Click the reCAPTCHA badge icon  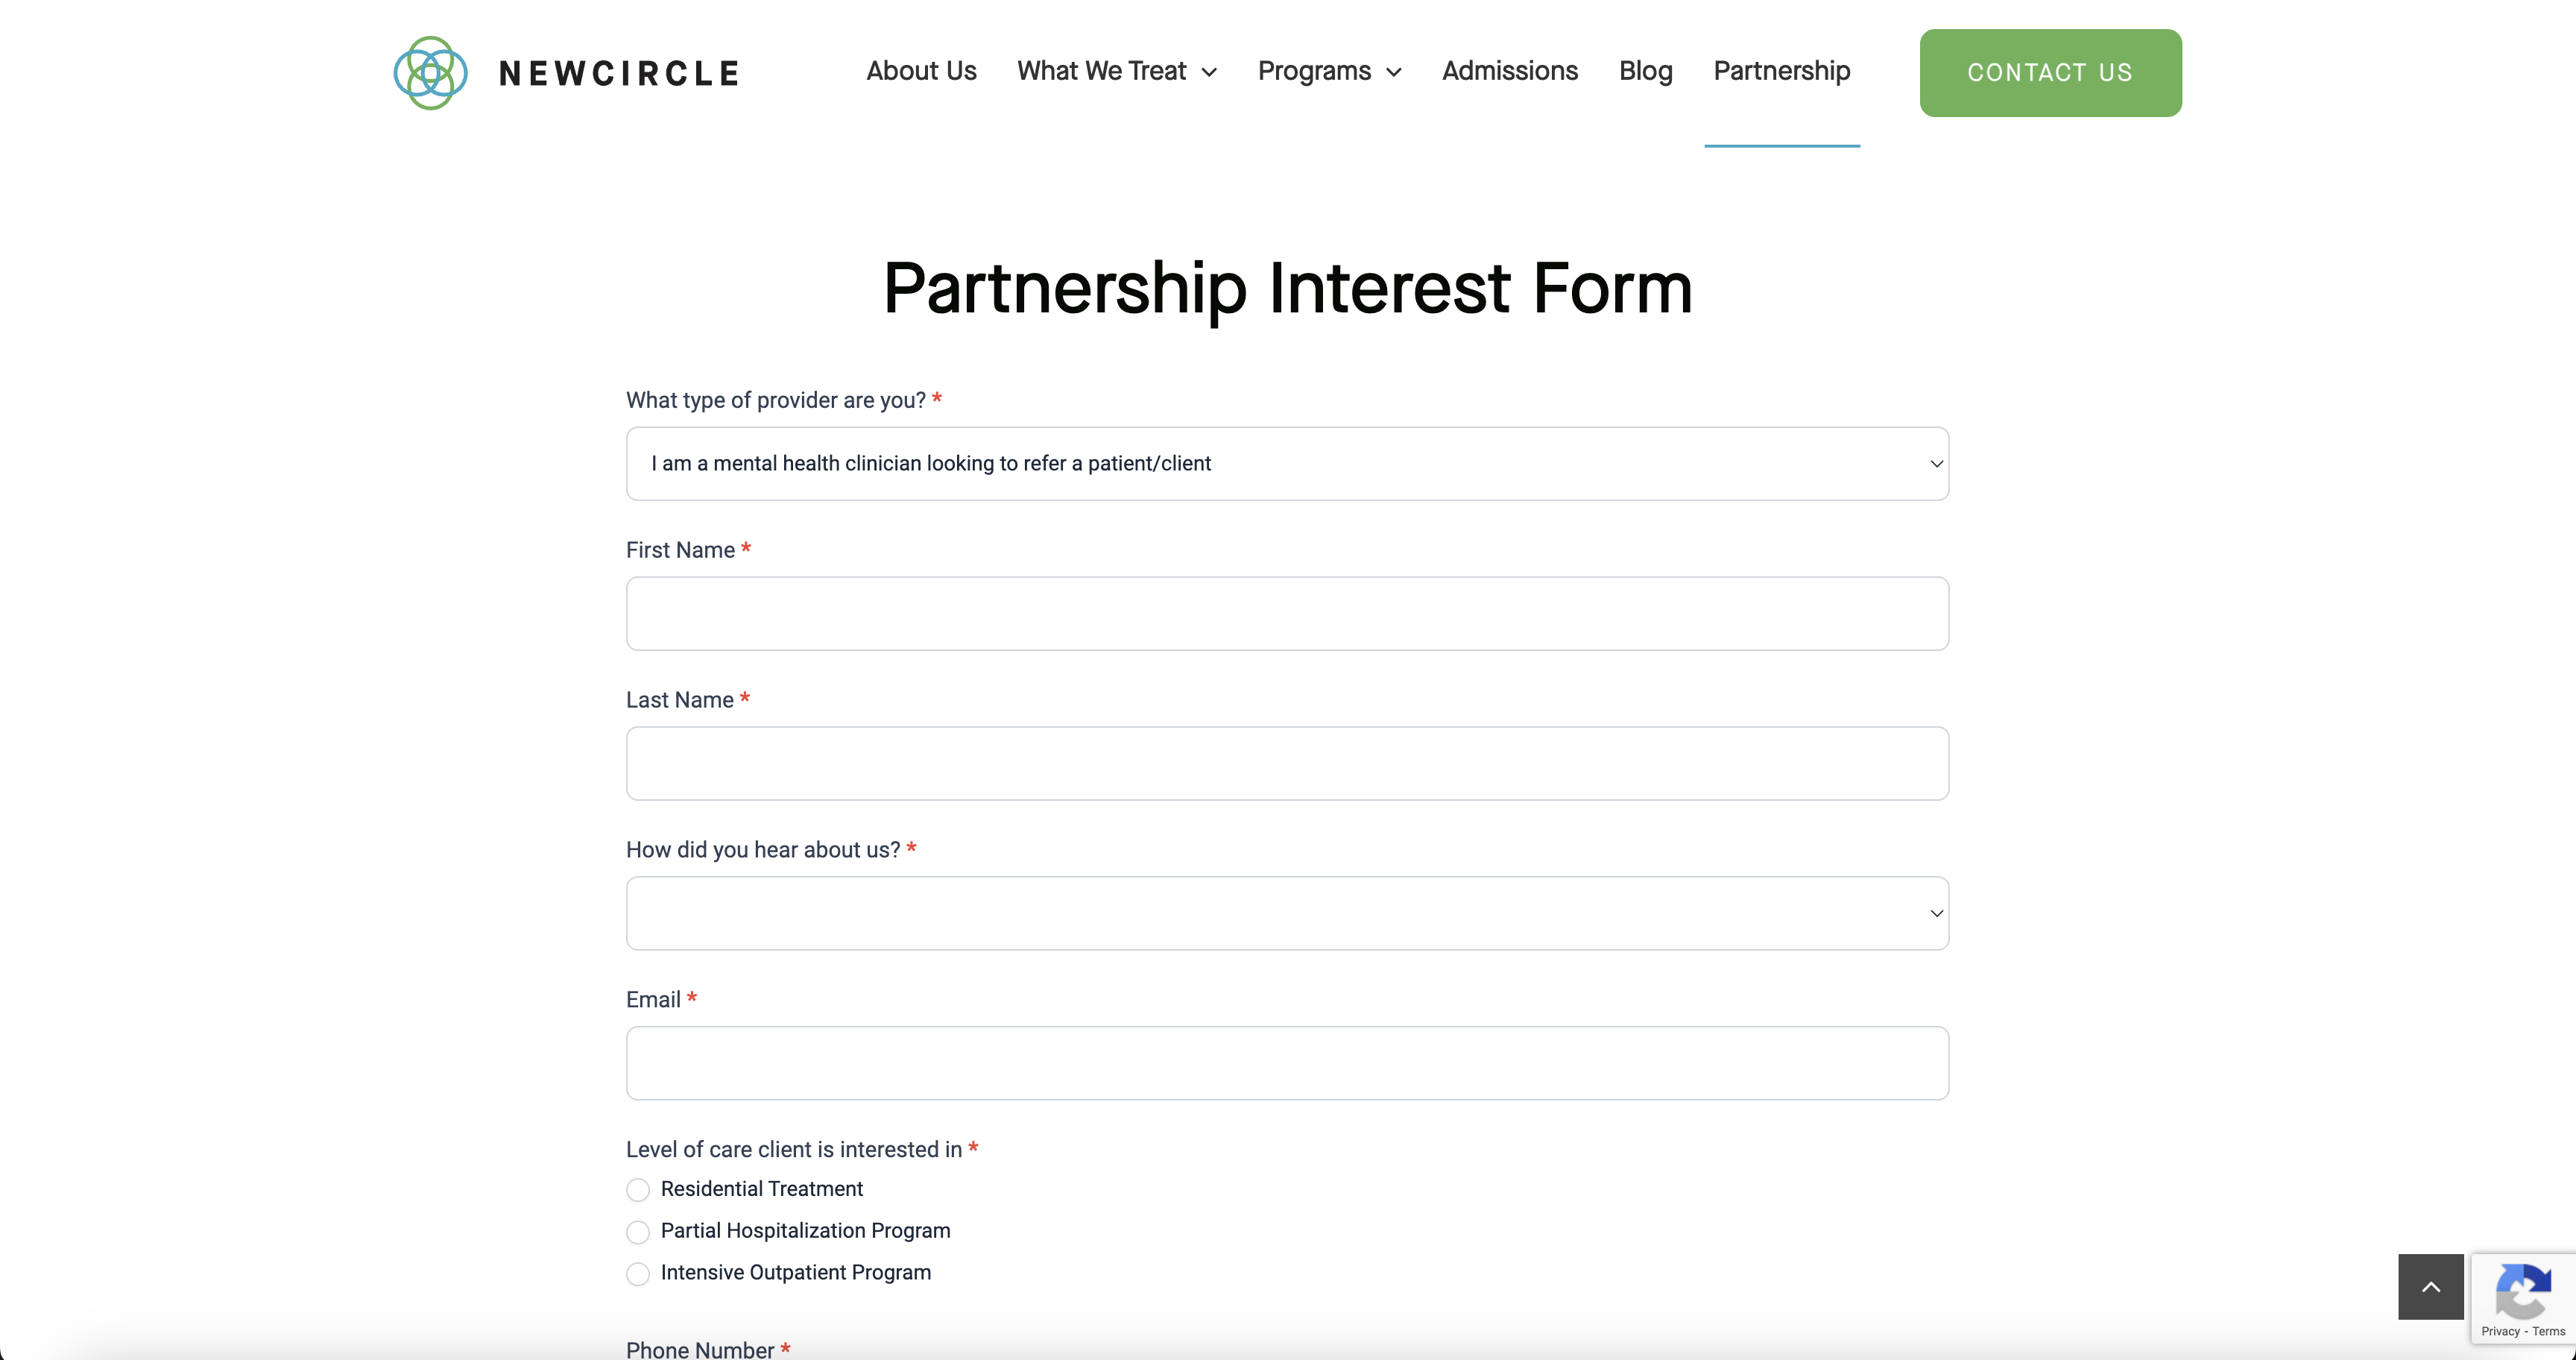coord(2522,1292)
